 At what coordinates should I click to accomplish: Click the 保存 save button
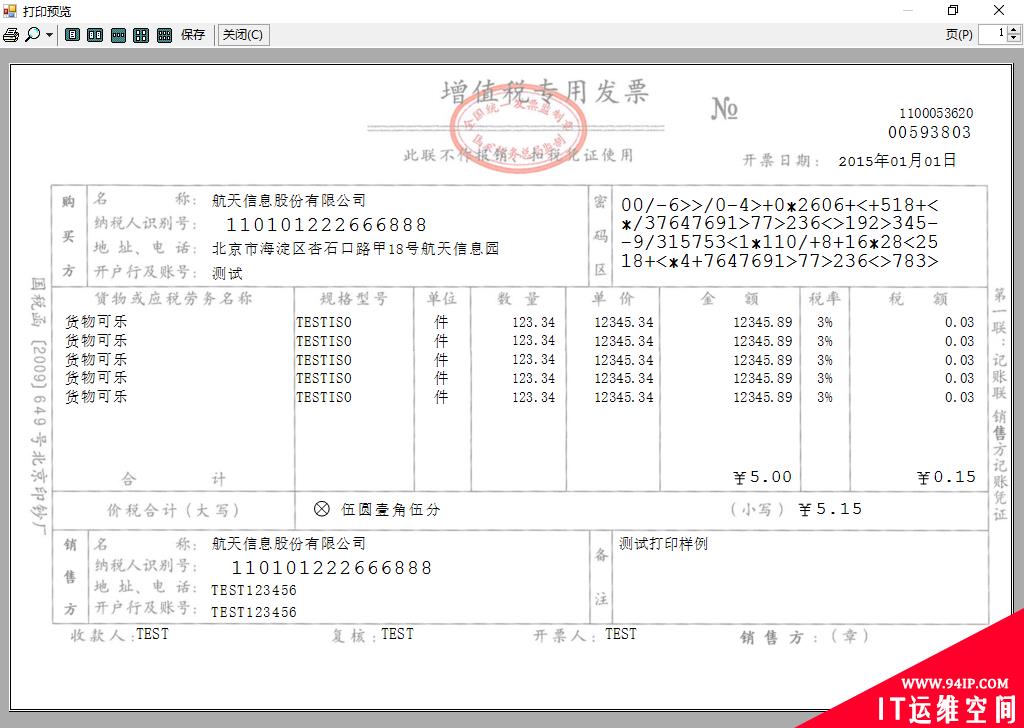pos(193,35)
